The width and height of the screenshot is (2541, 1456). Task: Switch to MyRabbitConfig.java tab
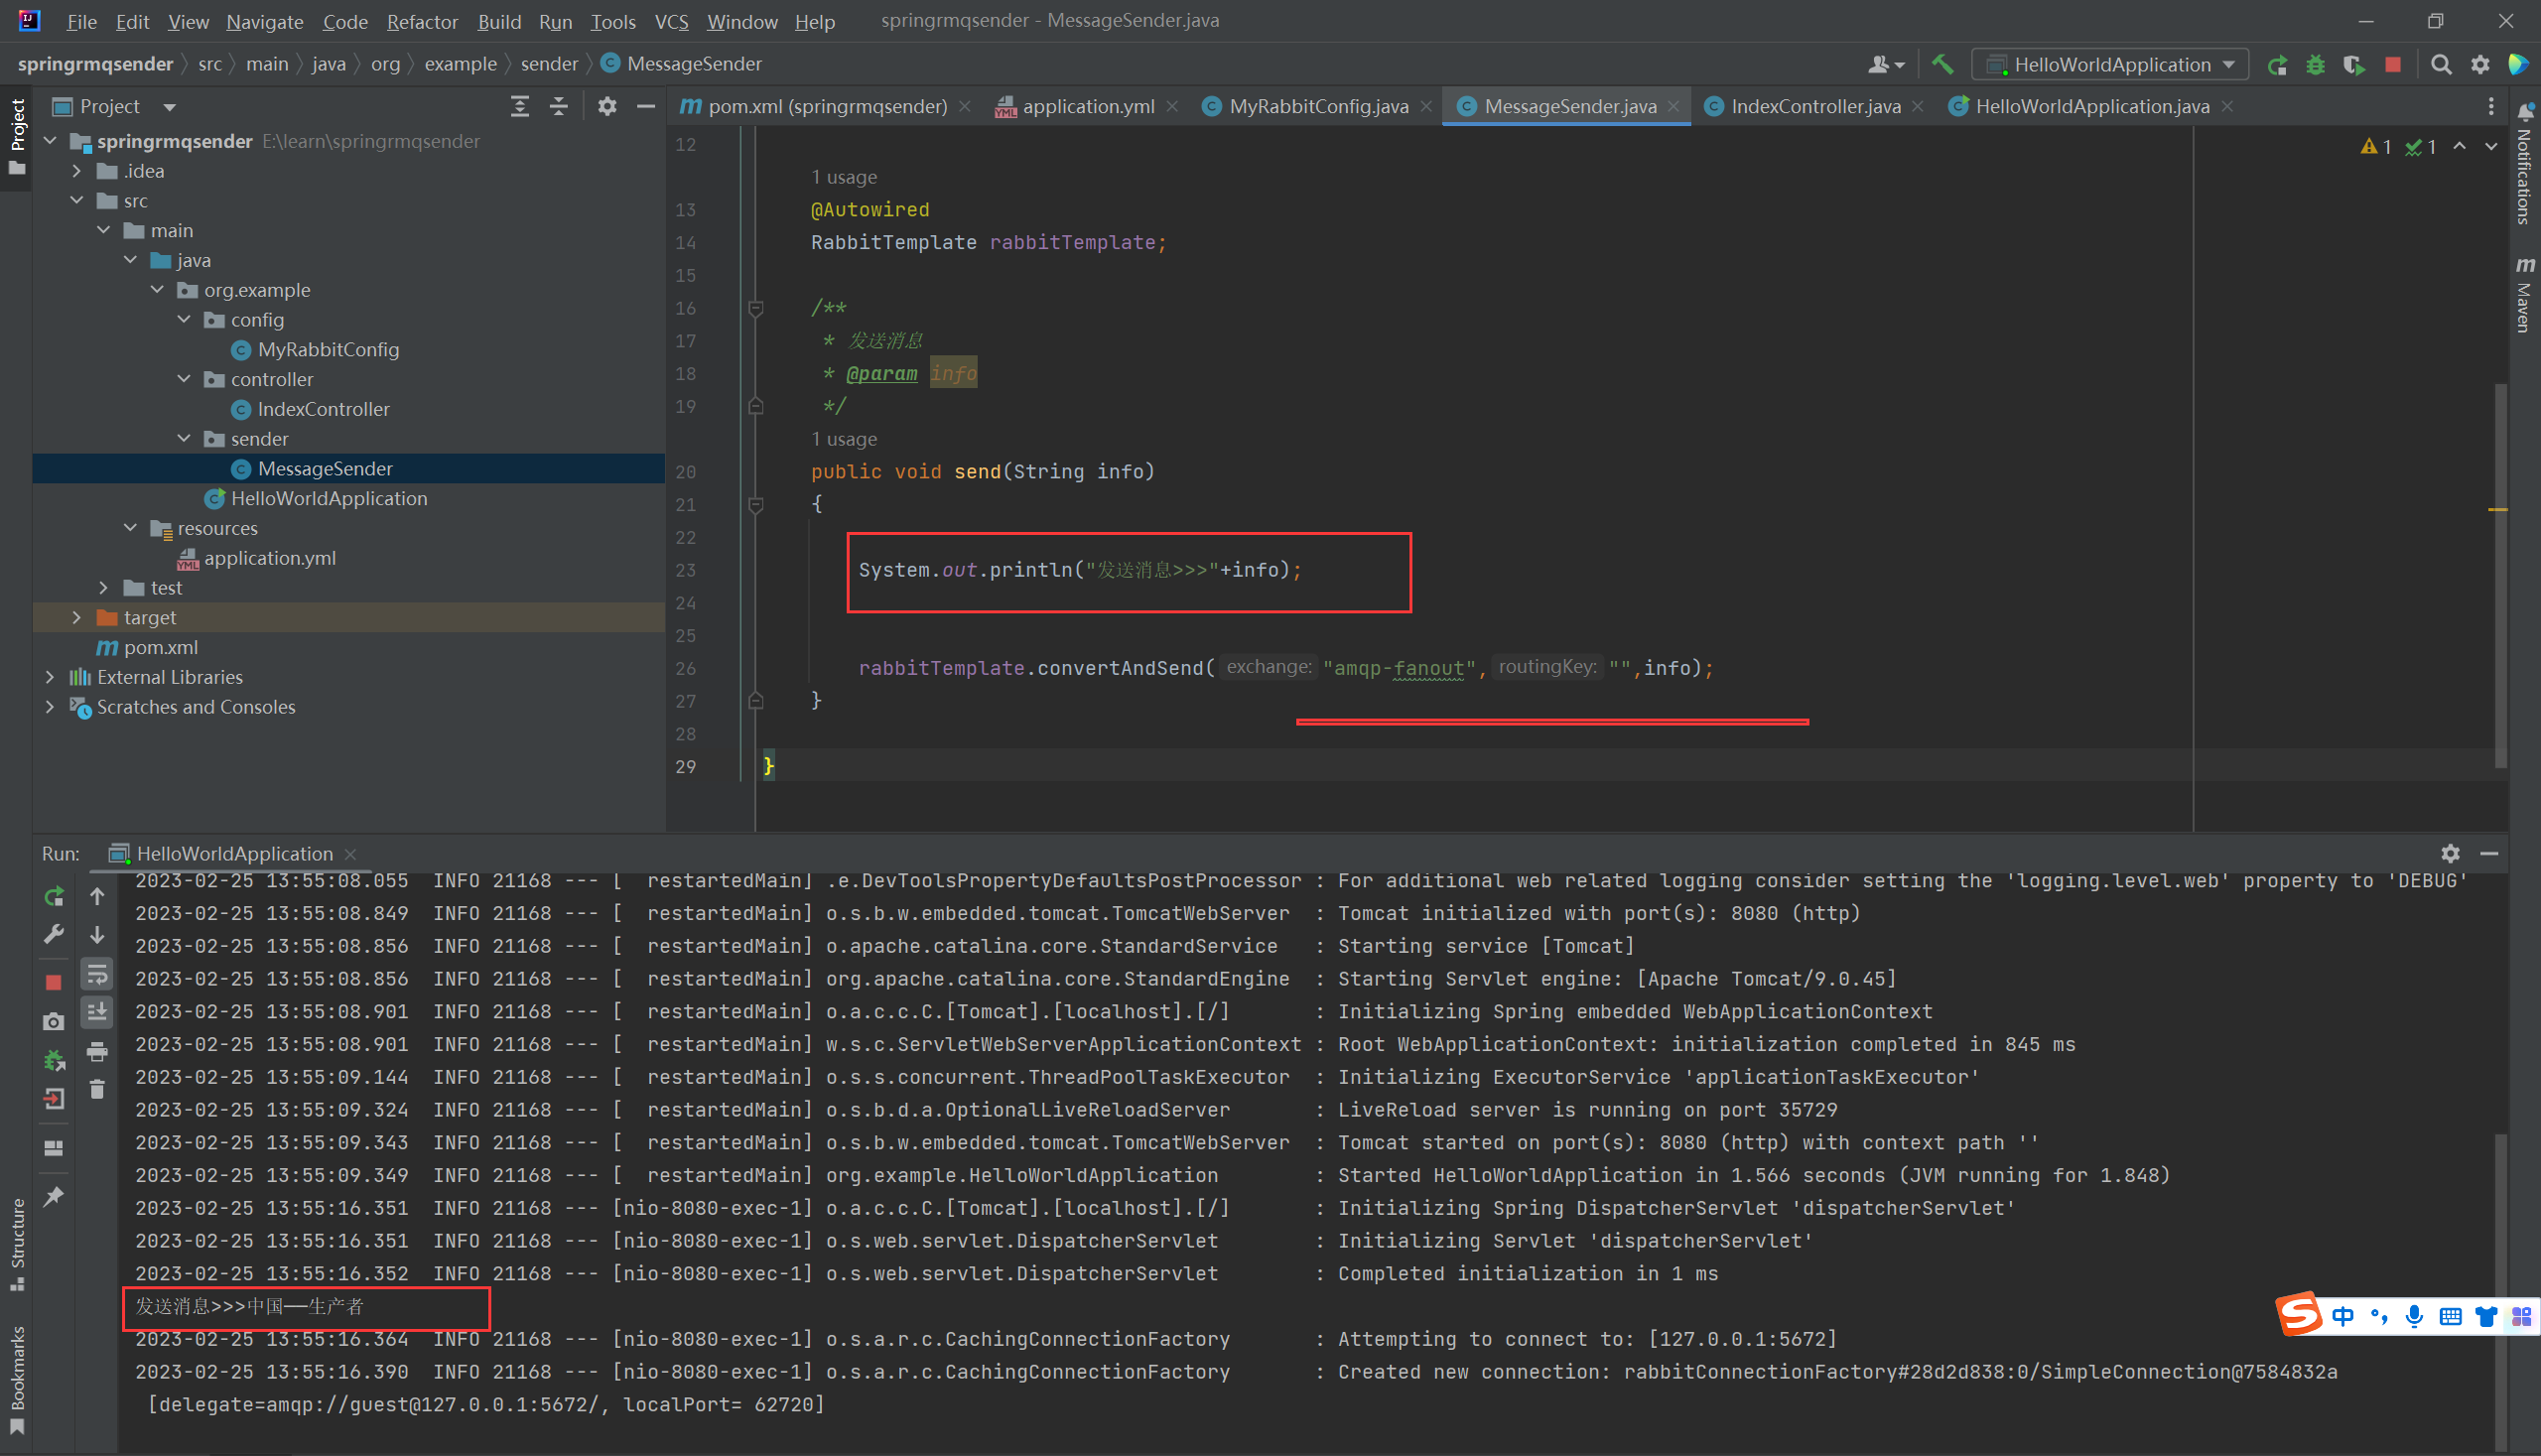[x=1317, y=106]
